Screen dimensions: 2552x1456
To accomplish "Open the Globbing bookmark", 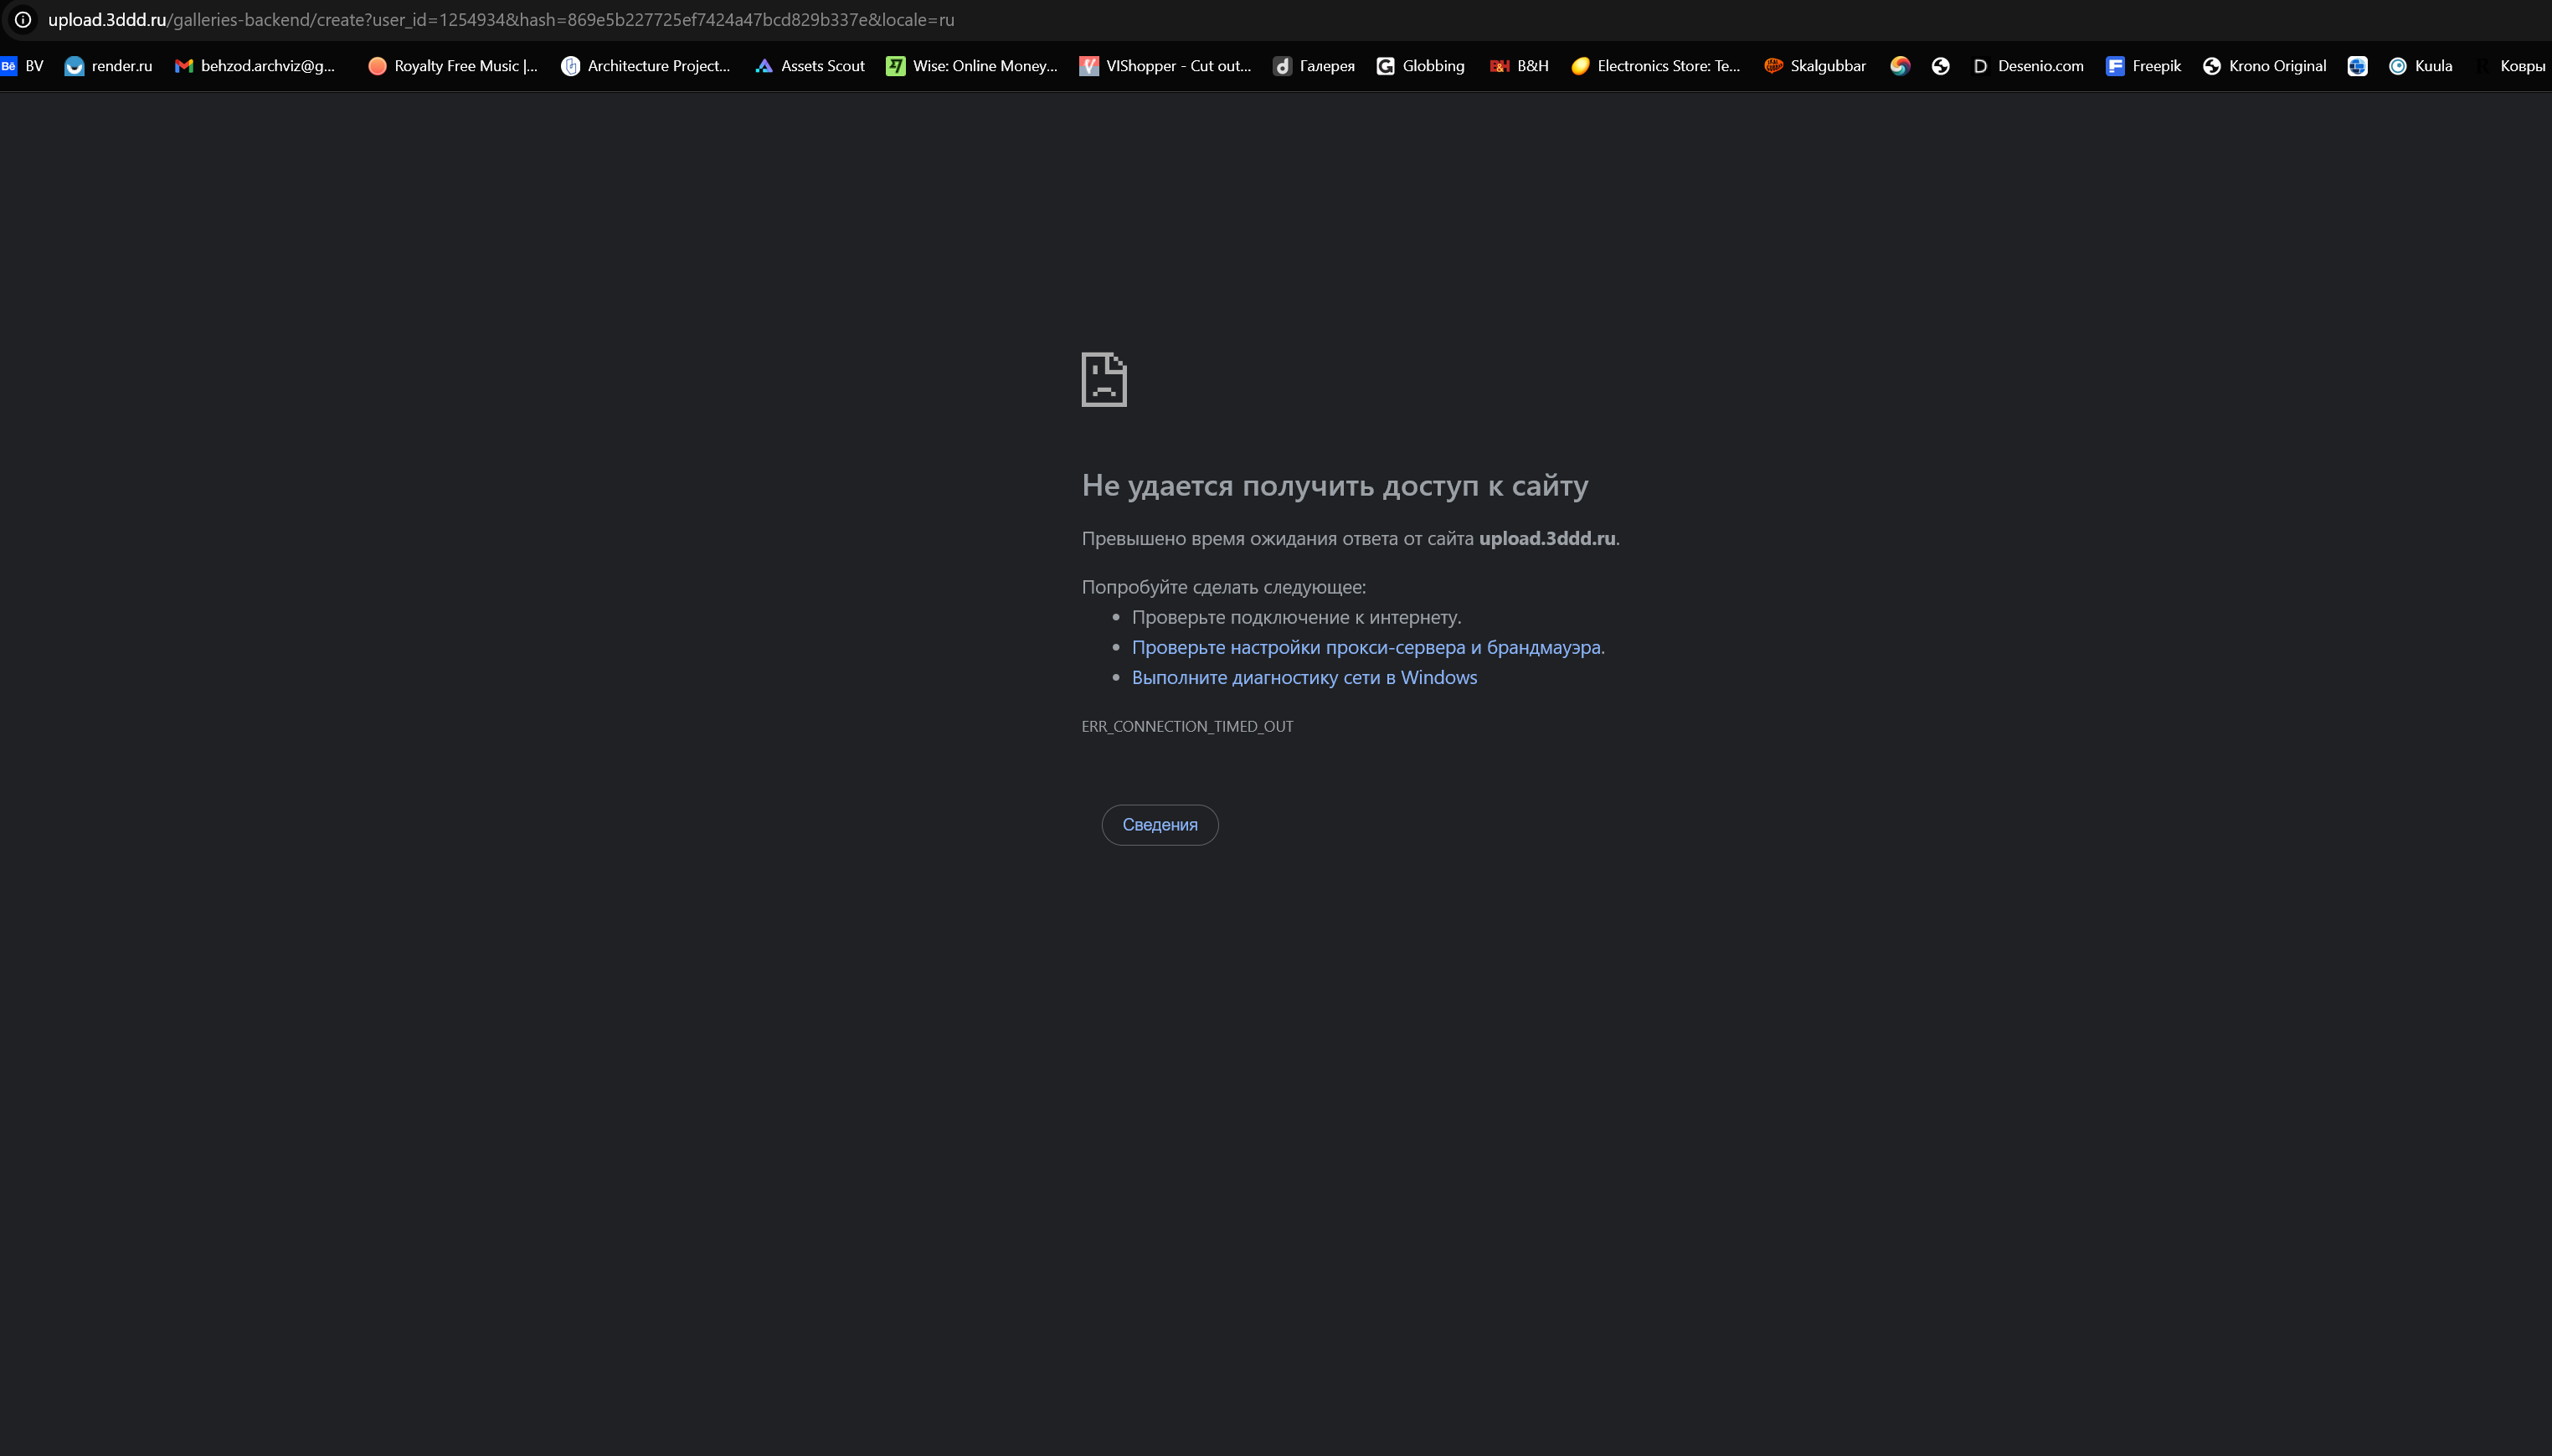I will [1421, 66].
